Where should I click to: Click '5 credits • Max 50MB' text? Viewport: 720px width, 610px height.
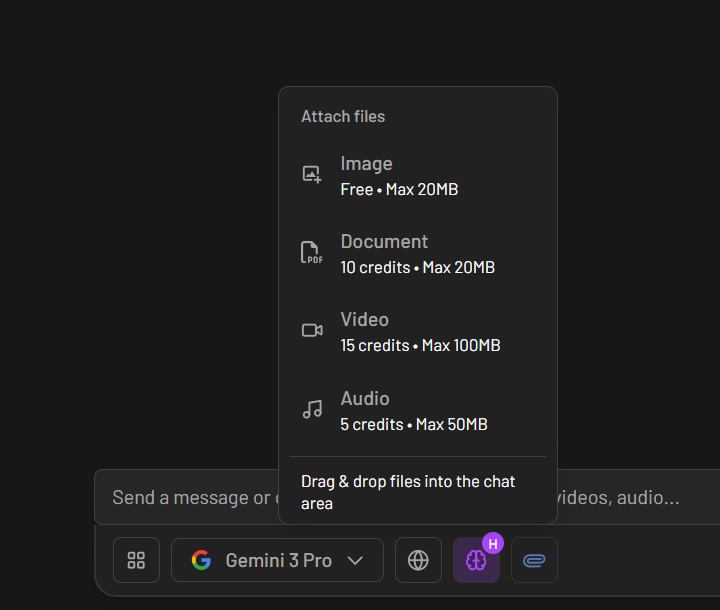click(414, 424)
